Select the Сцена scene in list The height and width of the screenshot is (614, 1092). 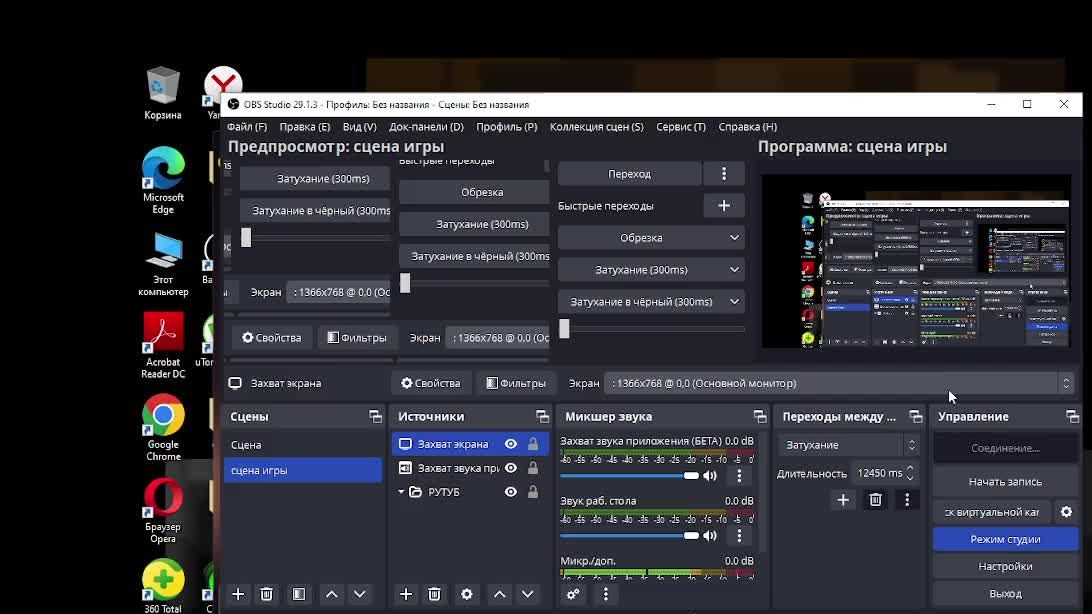tap(303, 445)
